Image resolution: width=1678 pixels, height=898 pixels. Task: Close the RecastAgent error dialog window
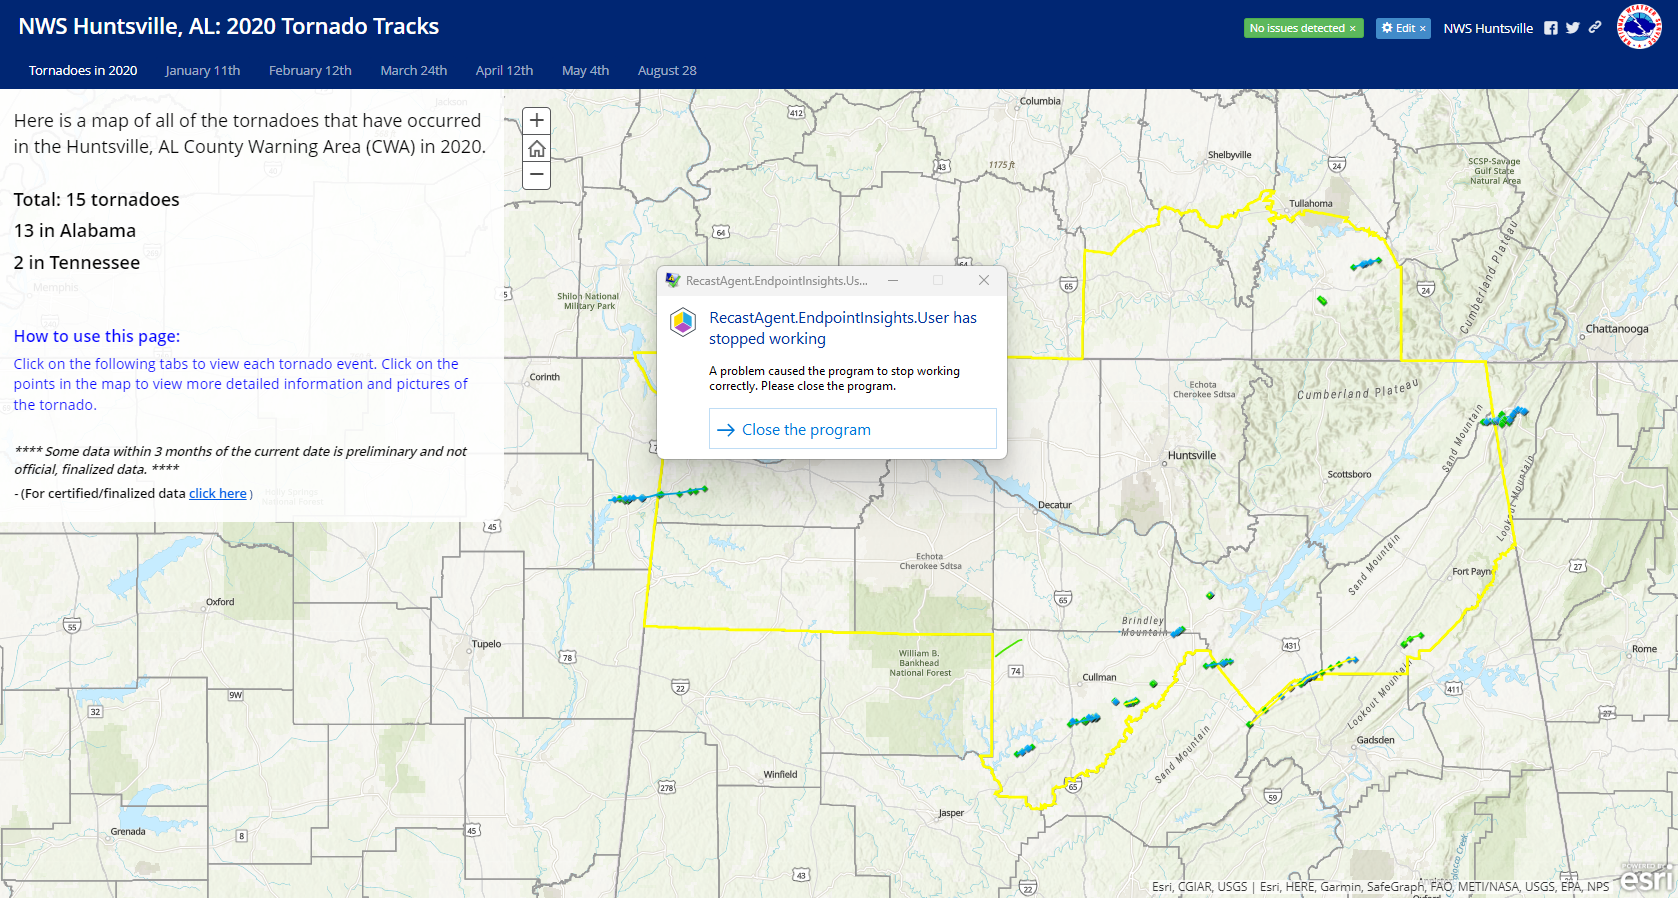pos(984,281)
